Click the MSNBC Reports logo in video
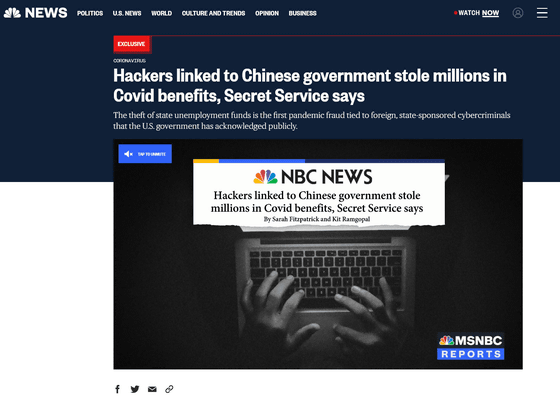560x400 pixels. point(471,346)
